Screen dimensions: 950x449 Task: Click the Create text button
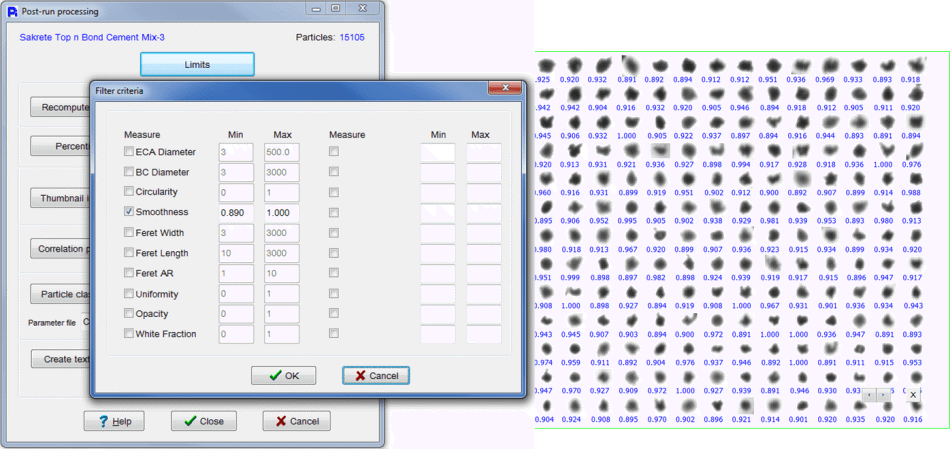pyautogui.click(x=61, y=359)
